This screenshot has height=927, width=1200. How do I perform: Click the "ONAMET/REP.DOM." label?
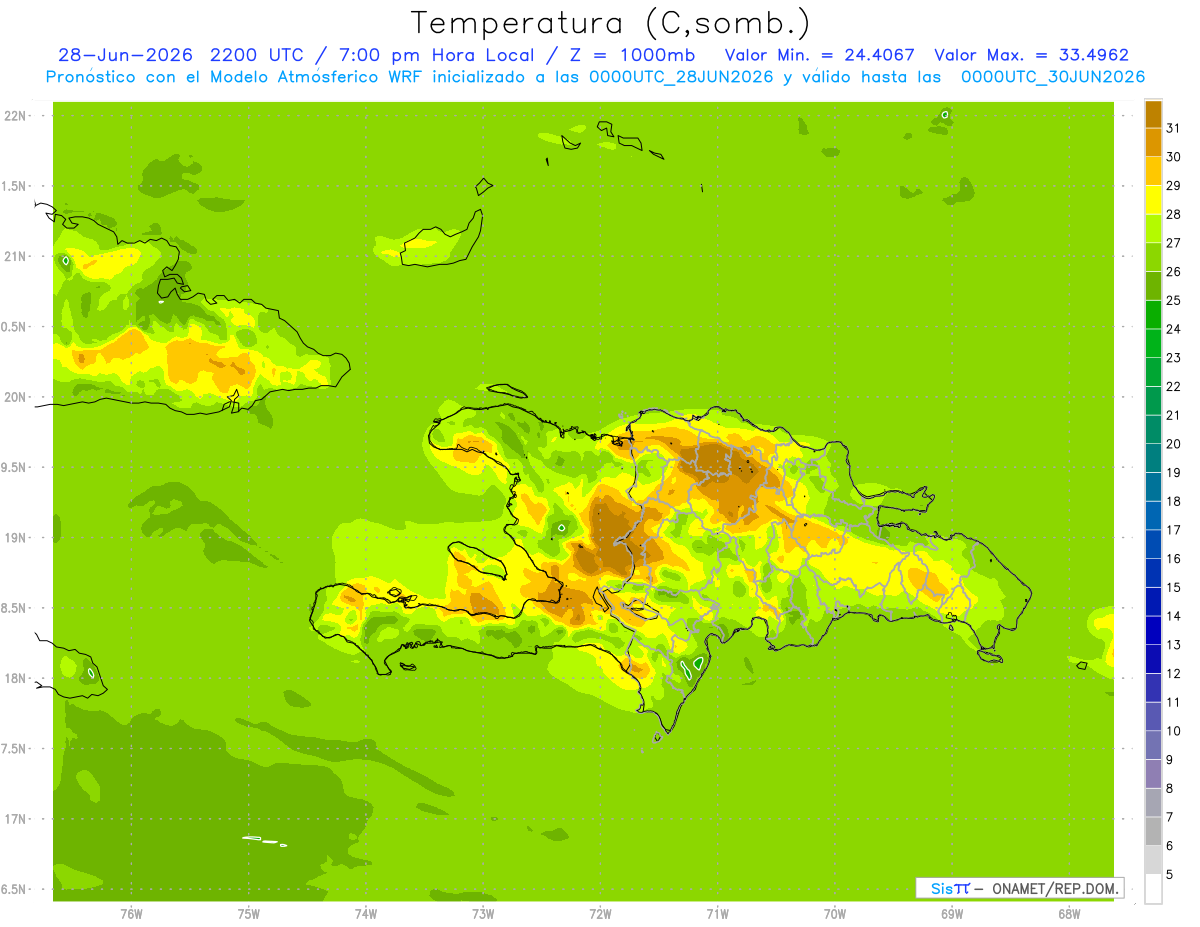click(x=1054, y=888)
